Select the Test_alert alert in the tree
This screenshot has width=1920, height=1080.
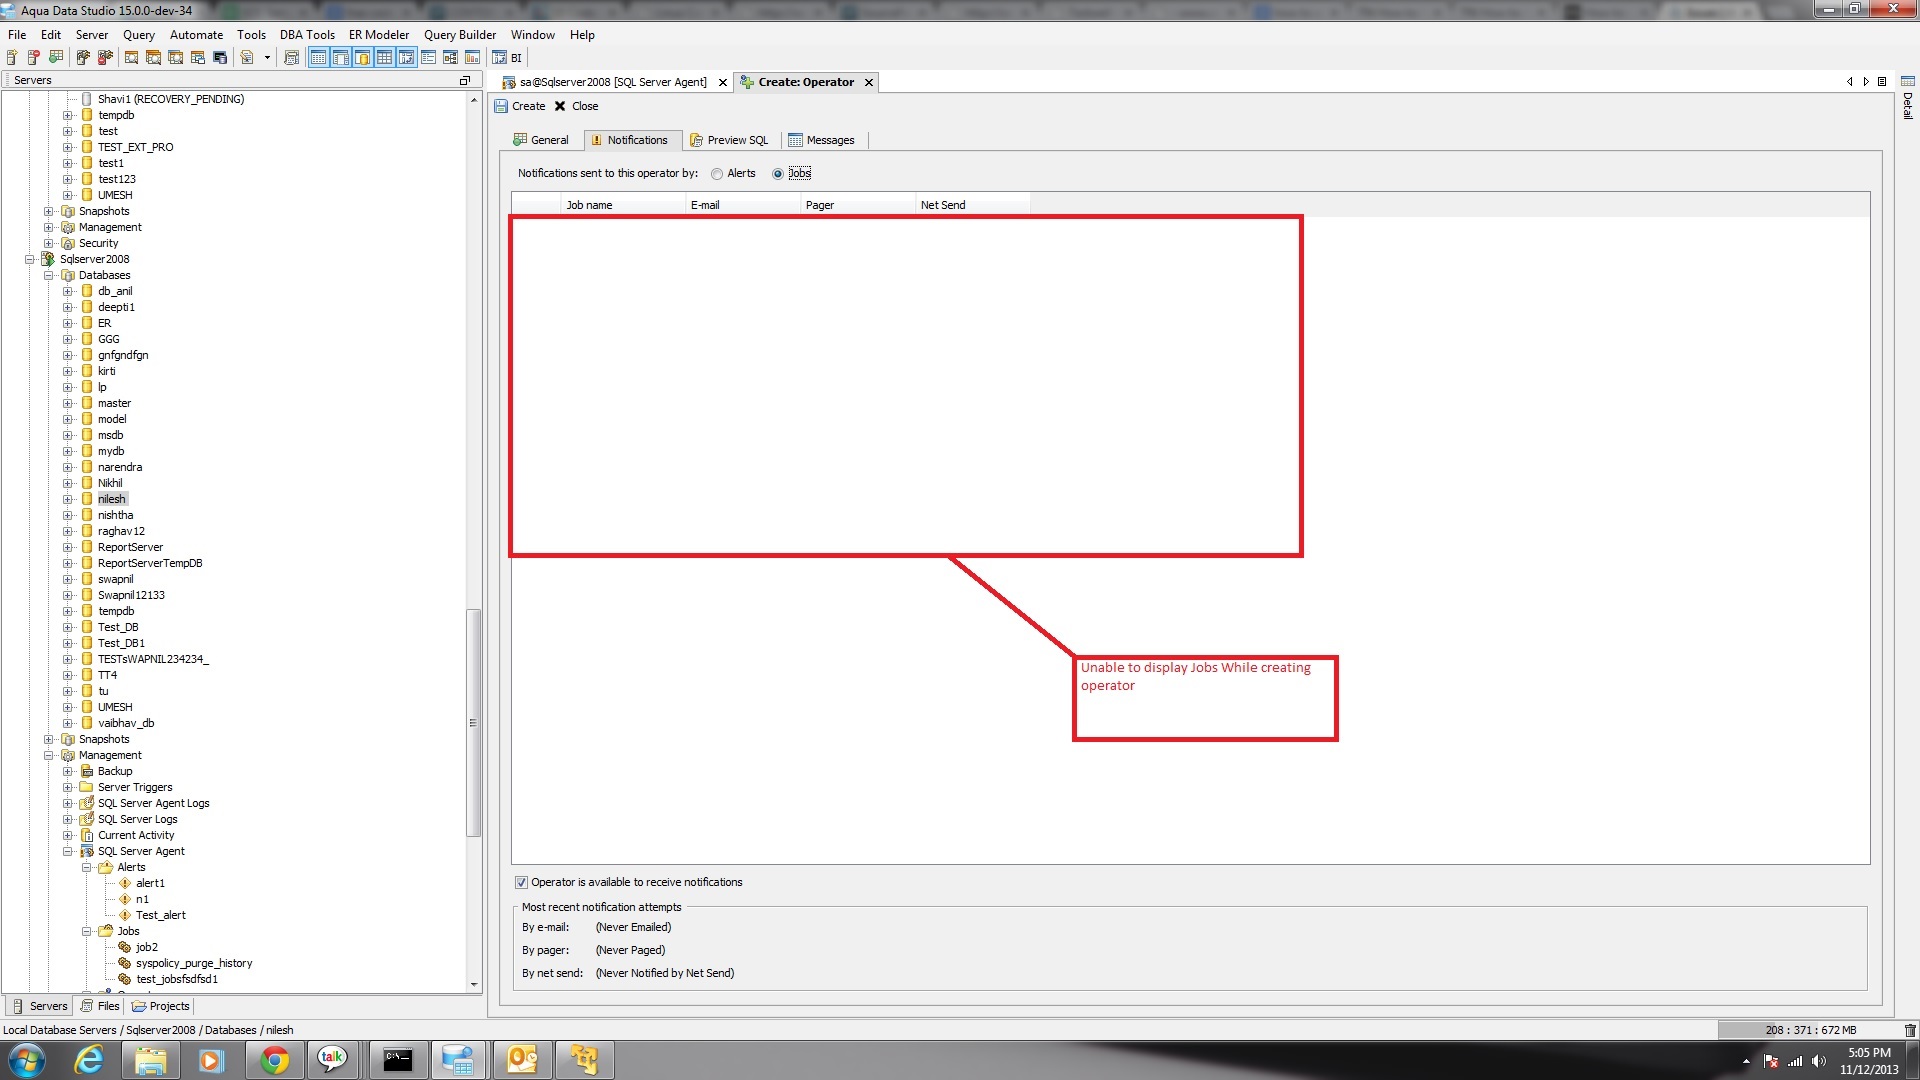(160, 915)
